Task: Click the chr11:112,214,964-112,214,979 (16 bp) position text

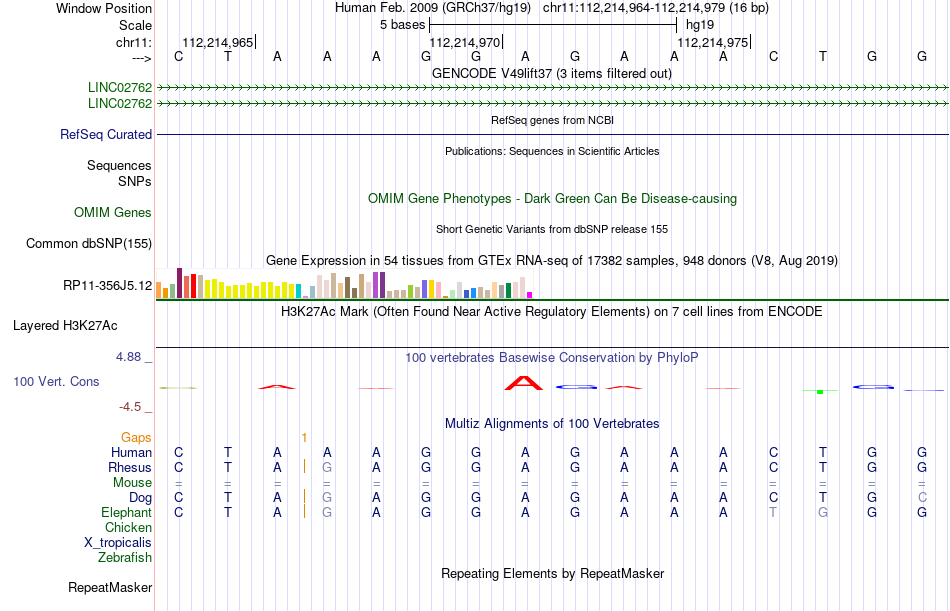Action: pos(656,8)
